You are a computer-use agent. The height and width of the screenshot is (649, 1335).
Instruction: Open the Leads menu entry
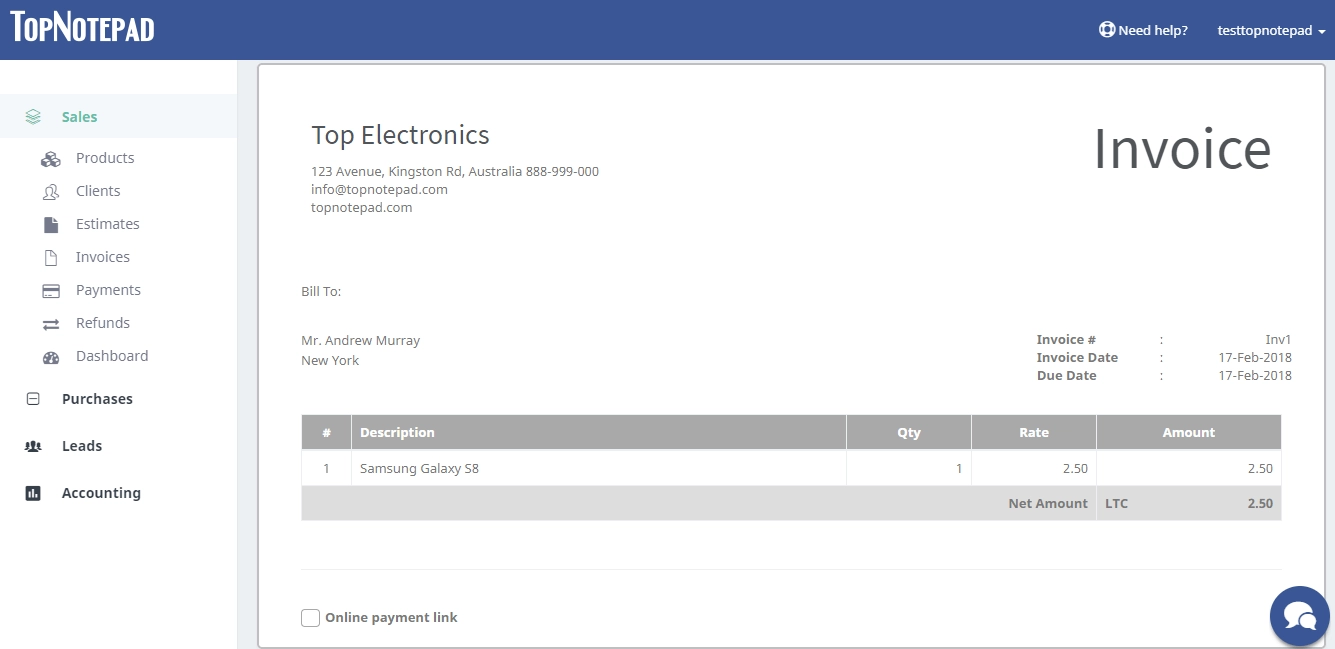pos(82,446)
